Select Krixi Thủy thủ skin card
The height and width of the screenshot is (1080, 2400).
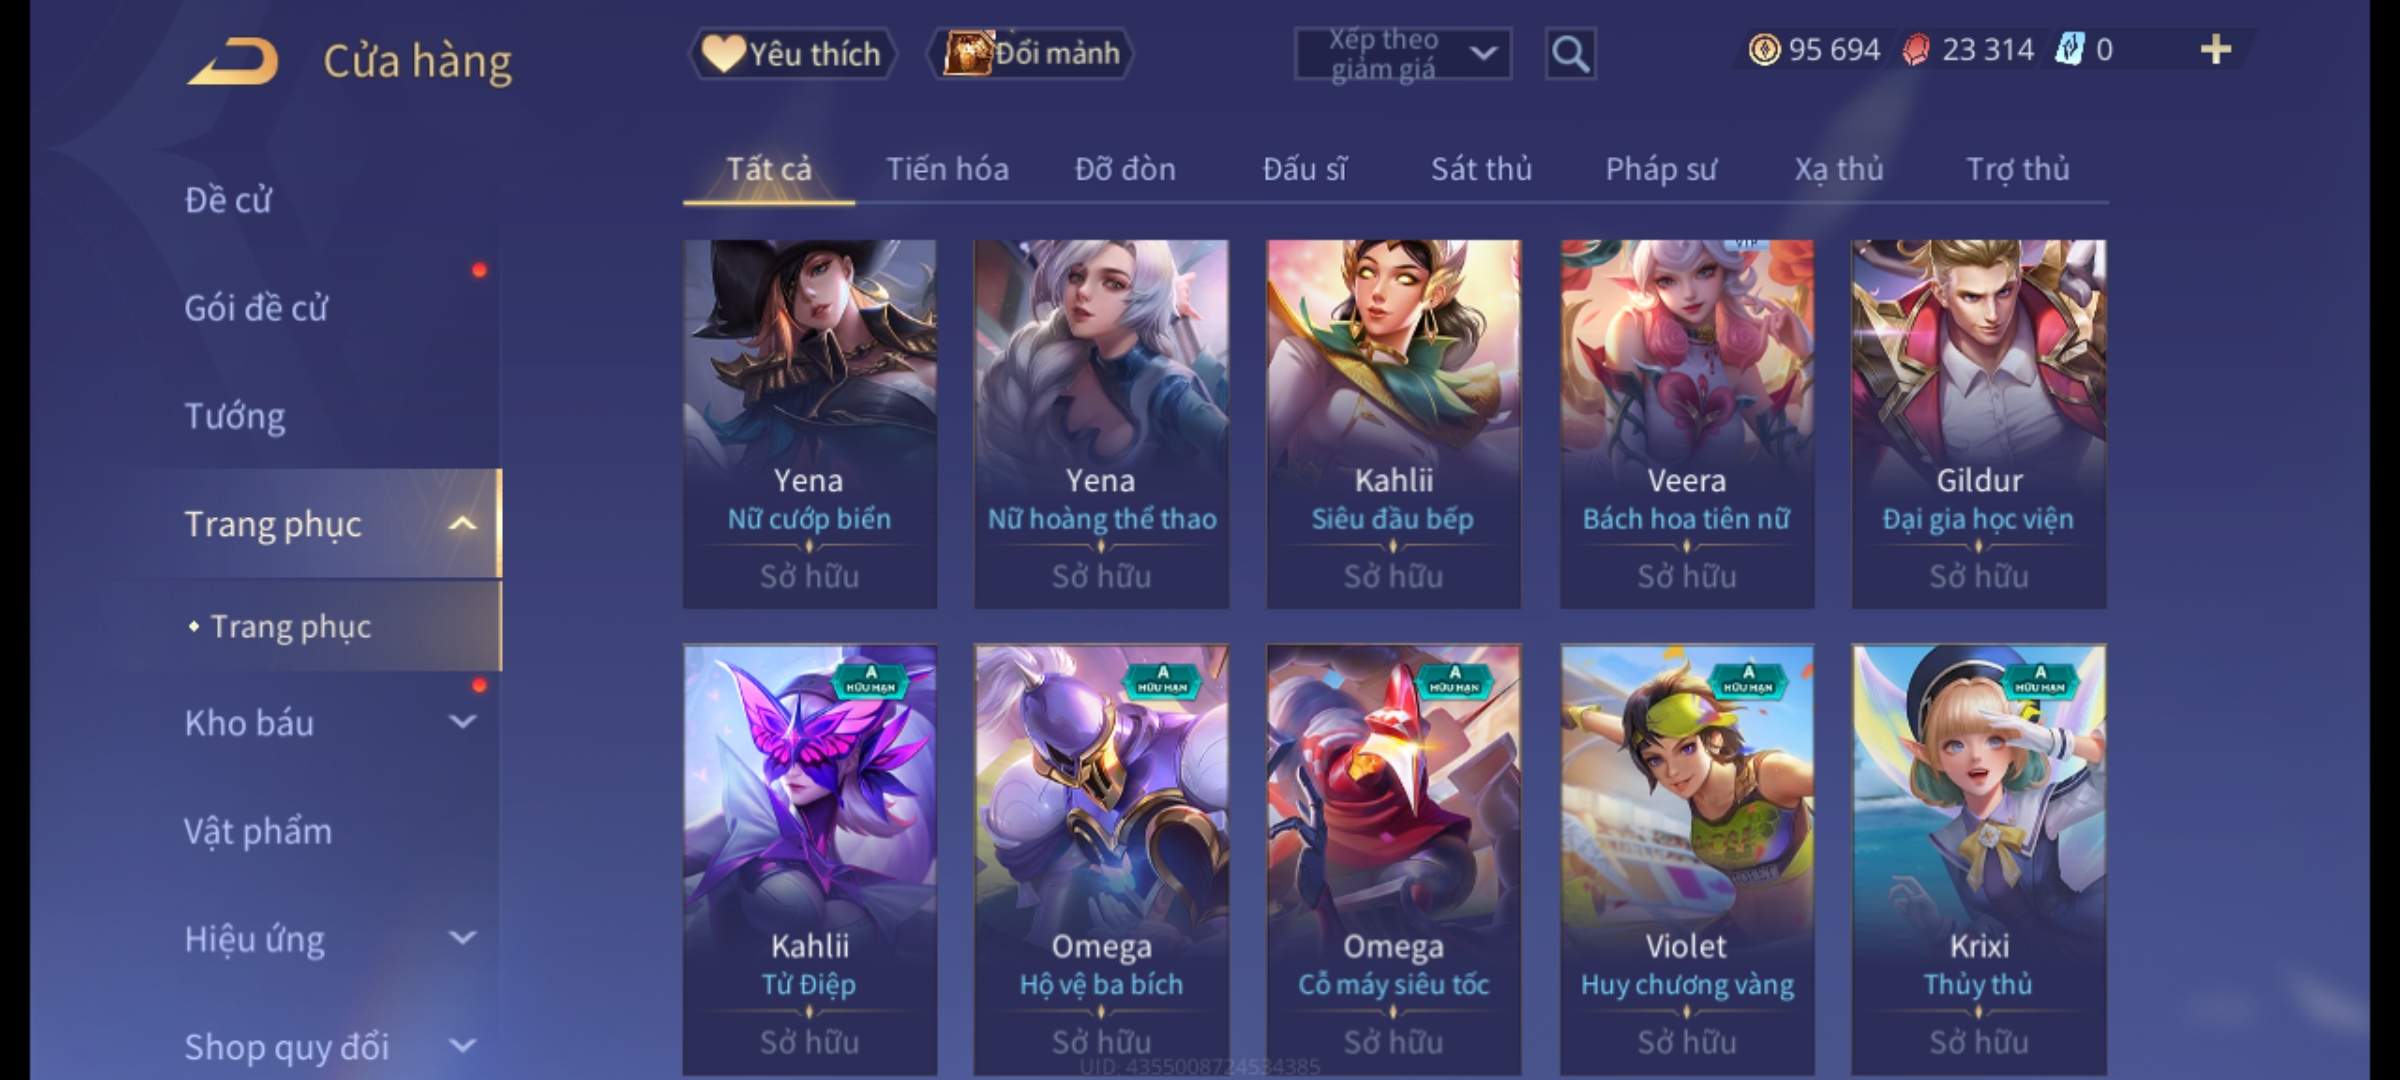pyautogui.click(x=1978, y=860)
